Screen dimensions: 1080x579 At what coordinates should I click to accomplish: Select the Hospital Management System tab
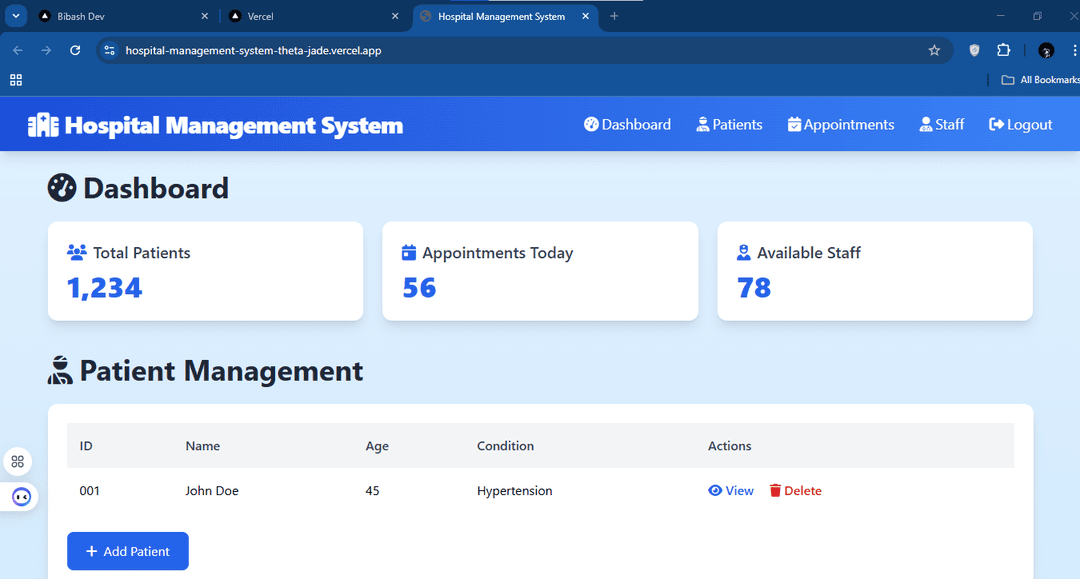pos(505,16)
